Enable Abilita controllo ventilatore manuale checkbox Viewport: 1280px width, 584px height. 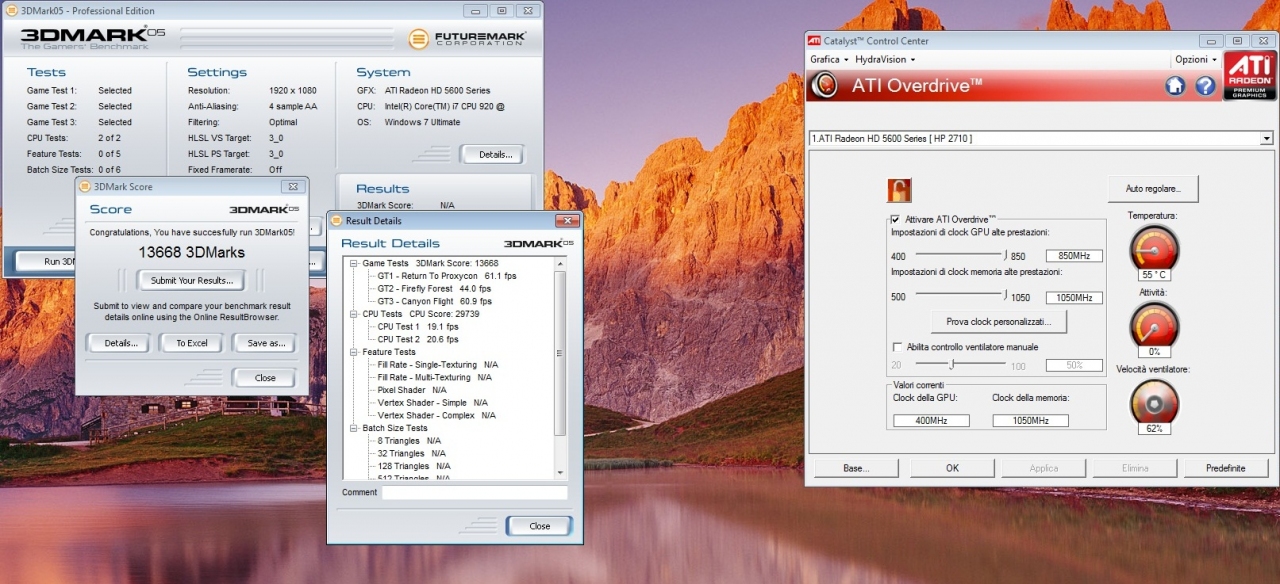[x=896, y=347]
